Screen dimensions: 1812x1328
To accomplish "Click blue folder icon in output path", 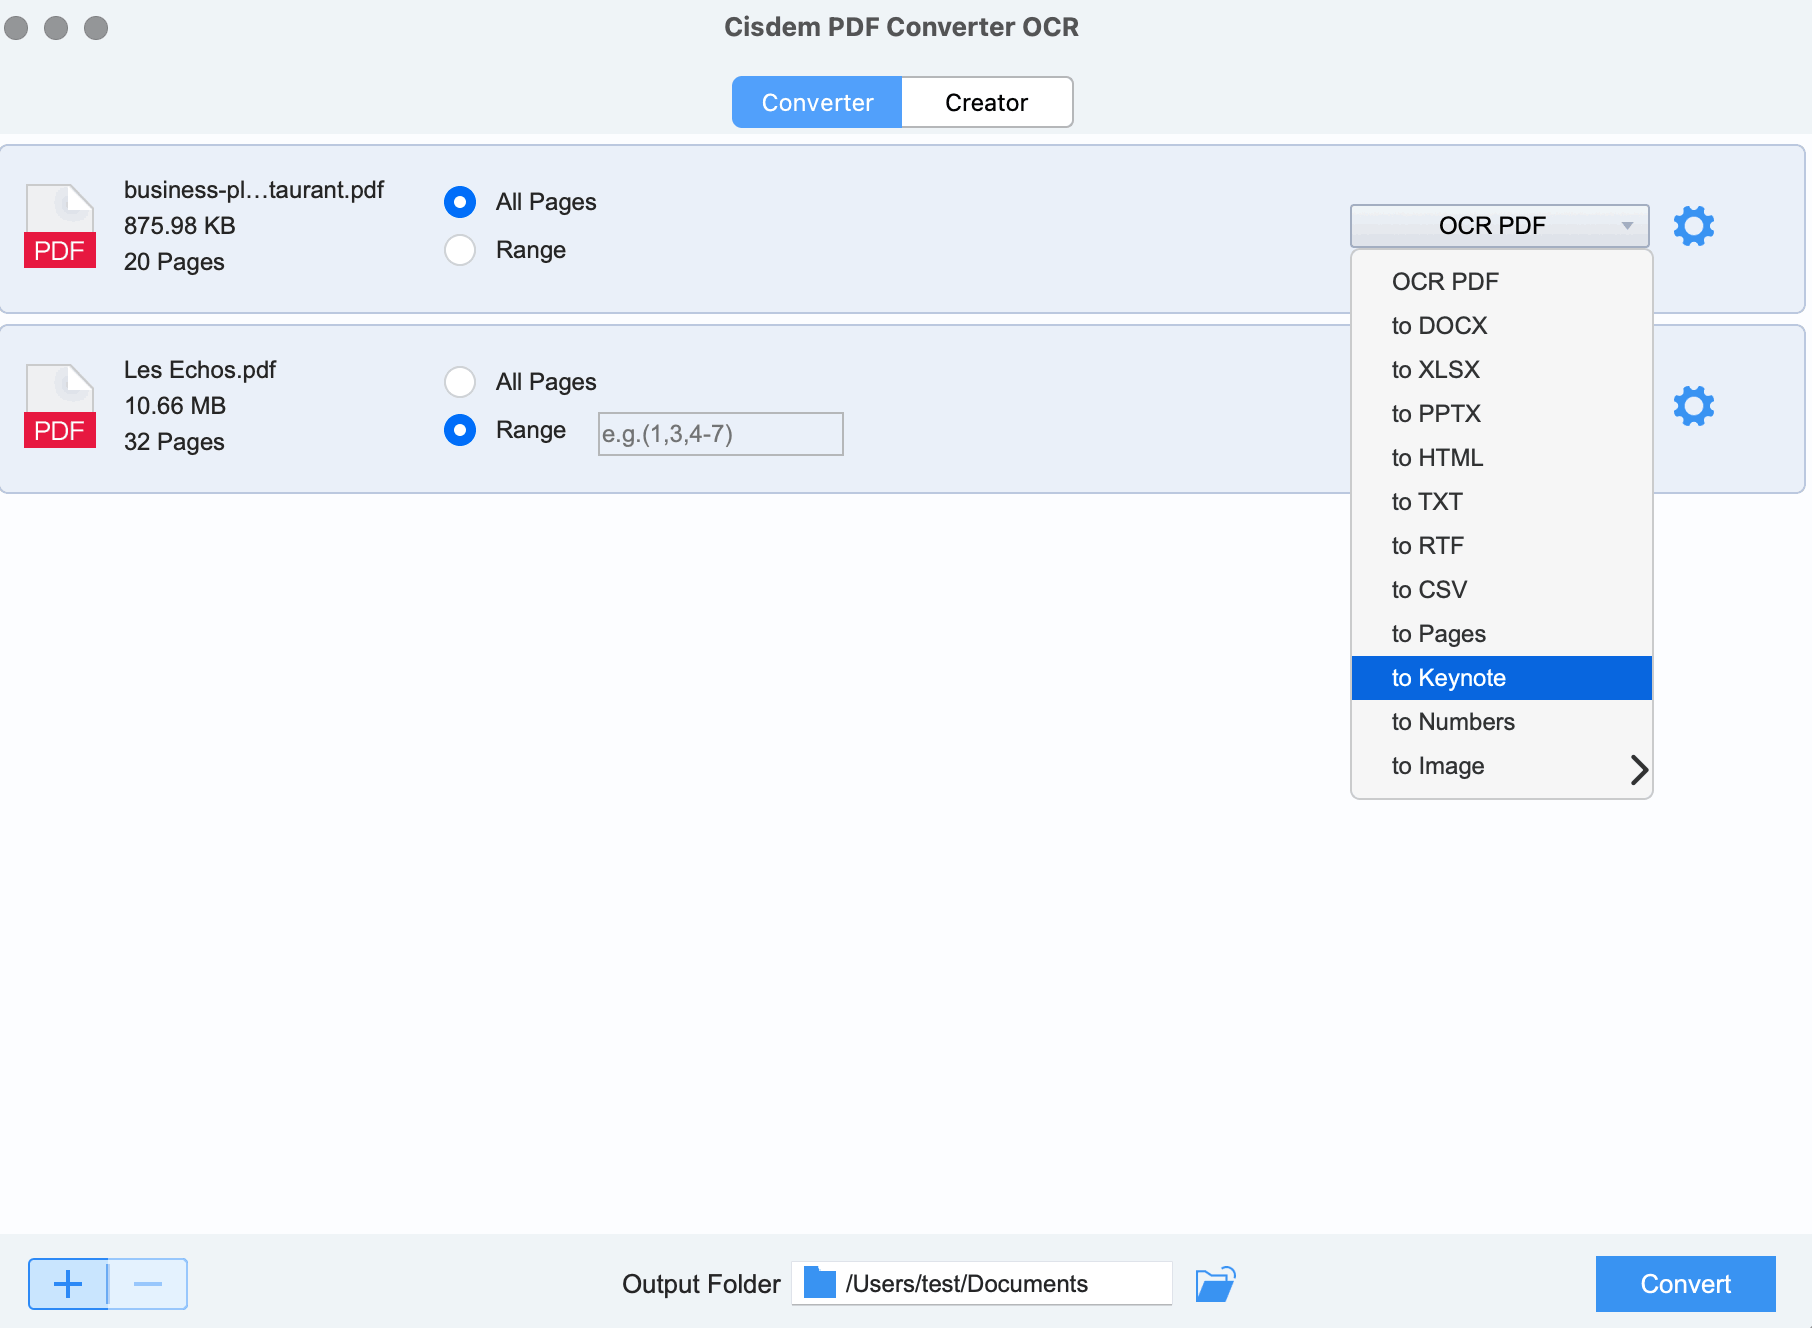I will point(820,1283).
